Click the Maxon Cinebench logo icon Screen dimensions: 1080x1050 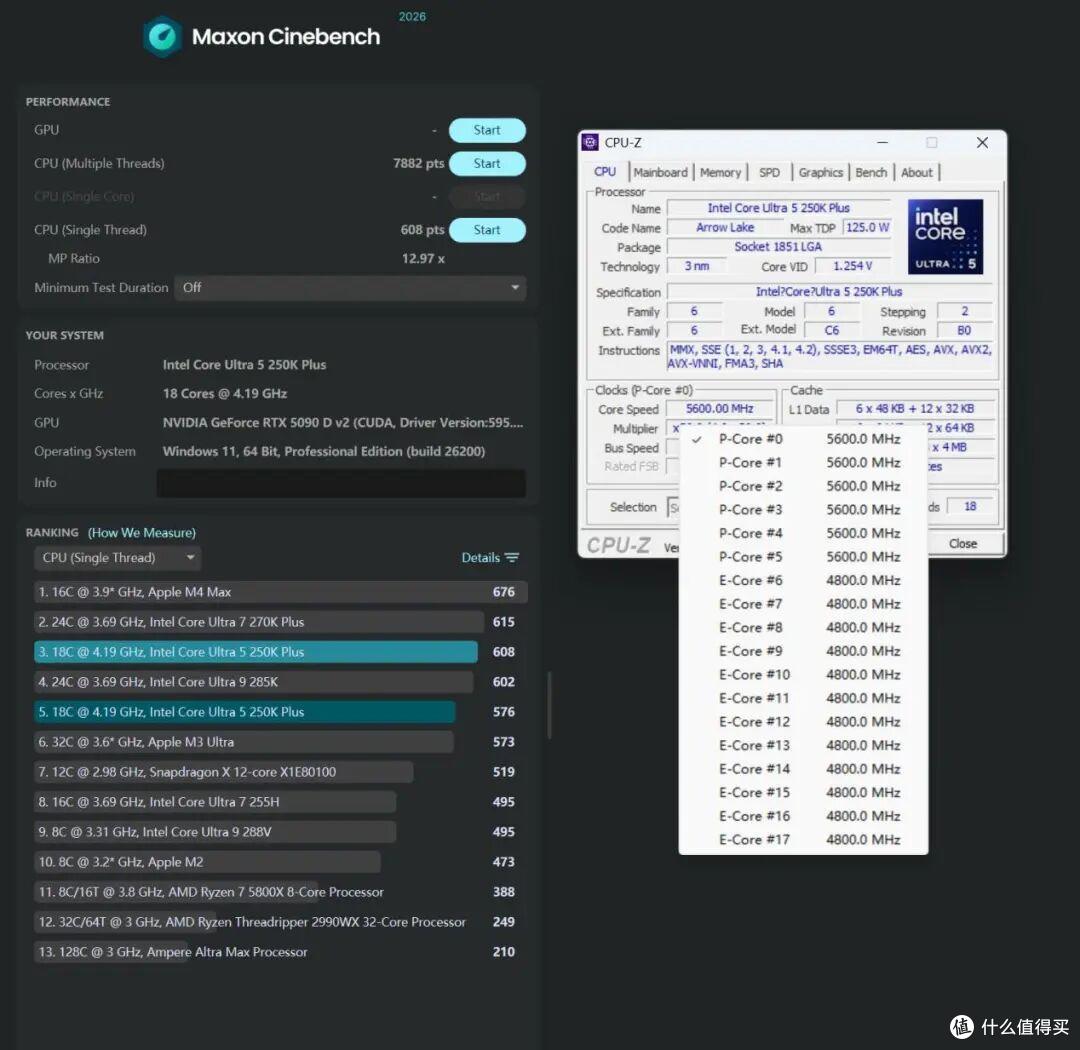click(x=163, y=37)
